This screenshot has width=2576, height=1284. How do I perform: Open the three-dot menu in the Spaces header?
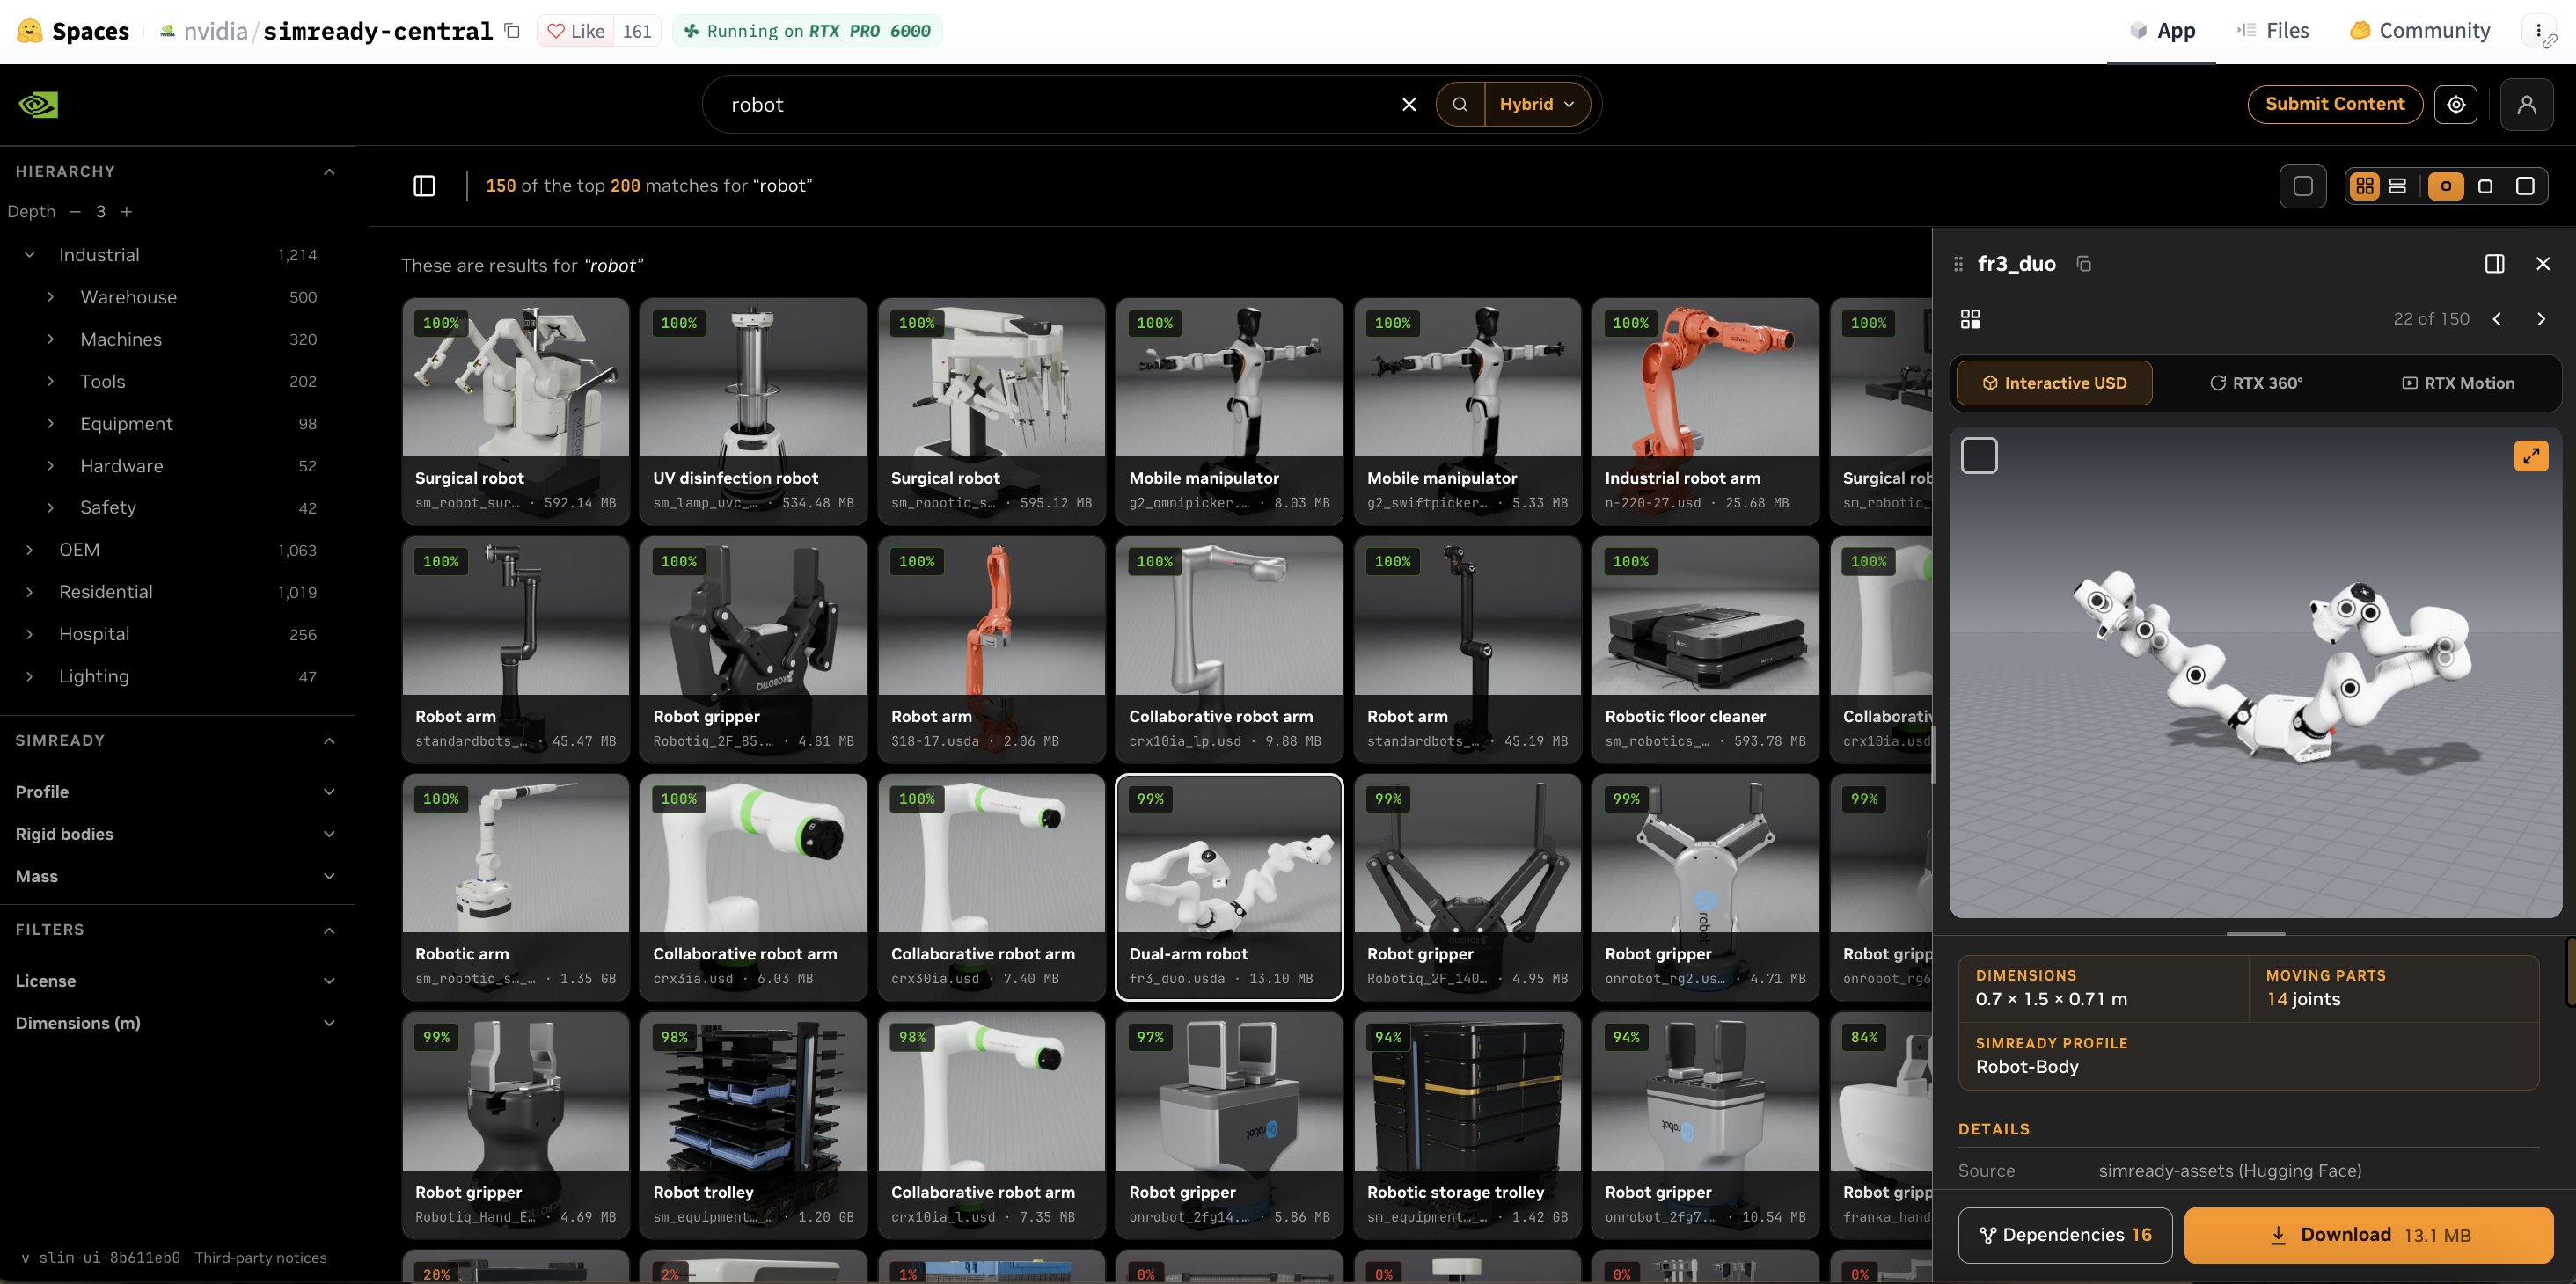pos(2538,31)
